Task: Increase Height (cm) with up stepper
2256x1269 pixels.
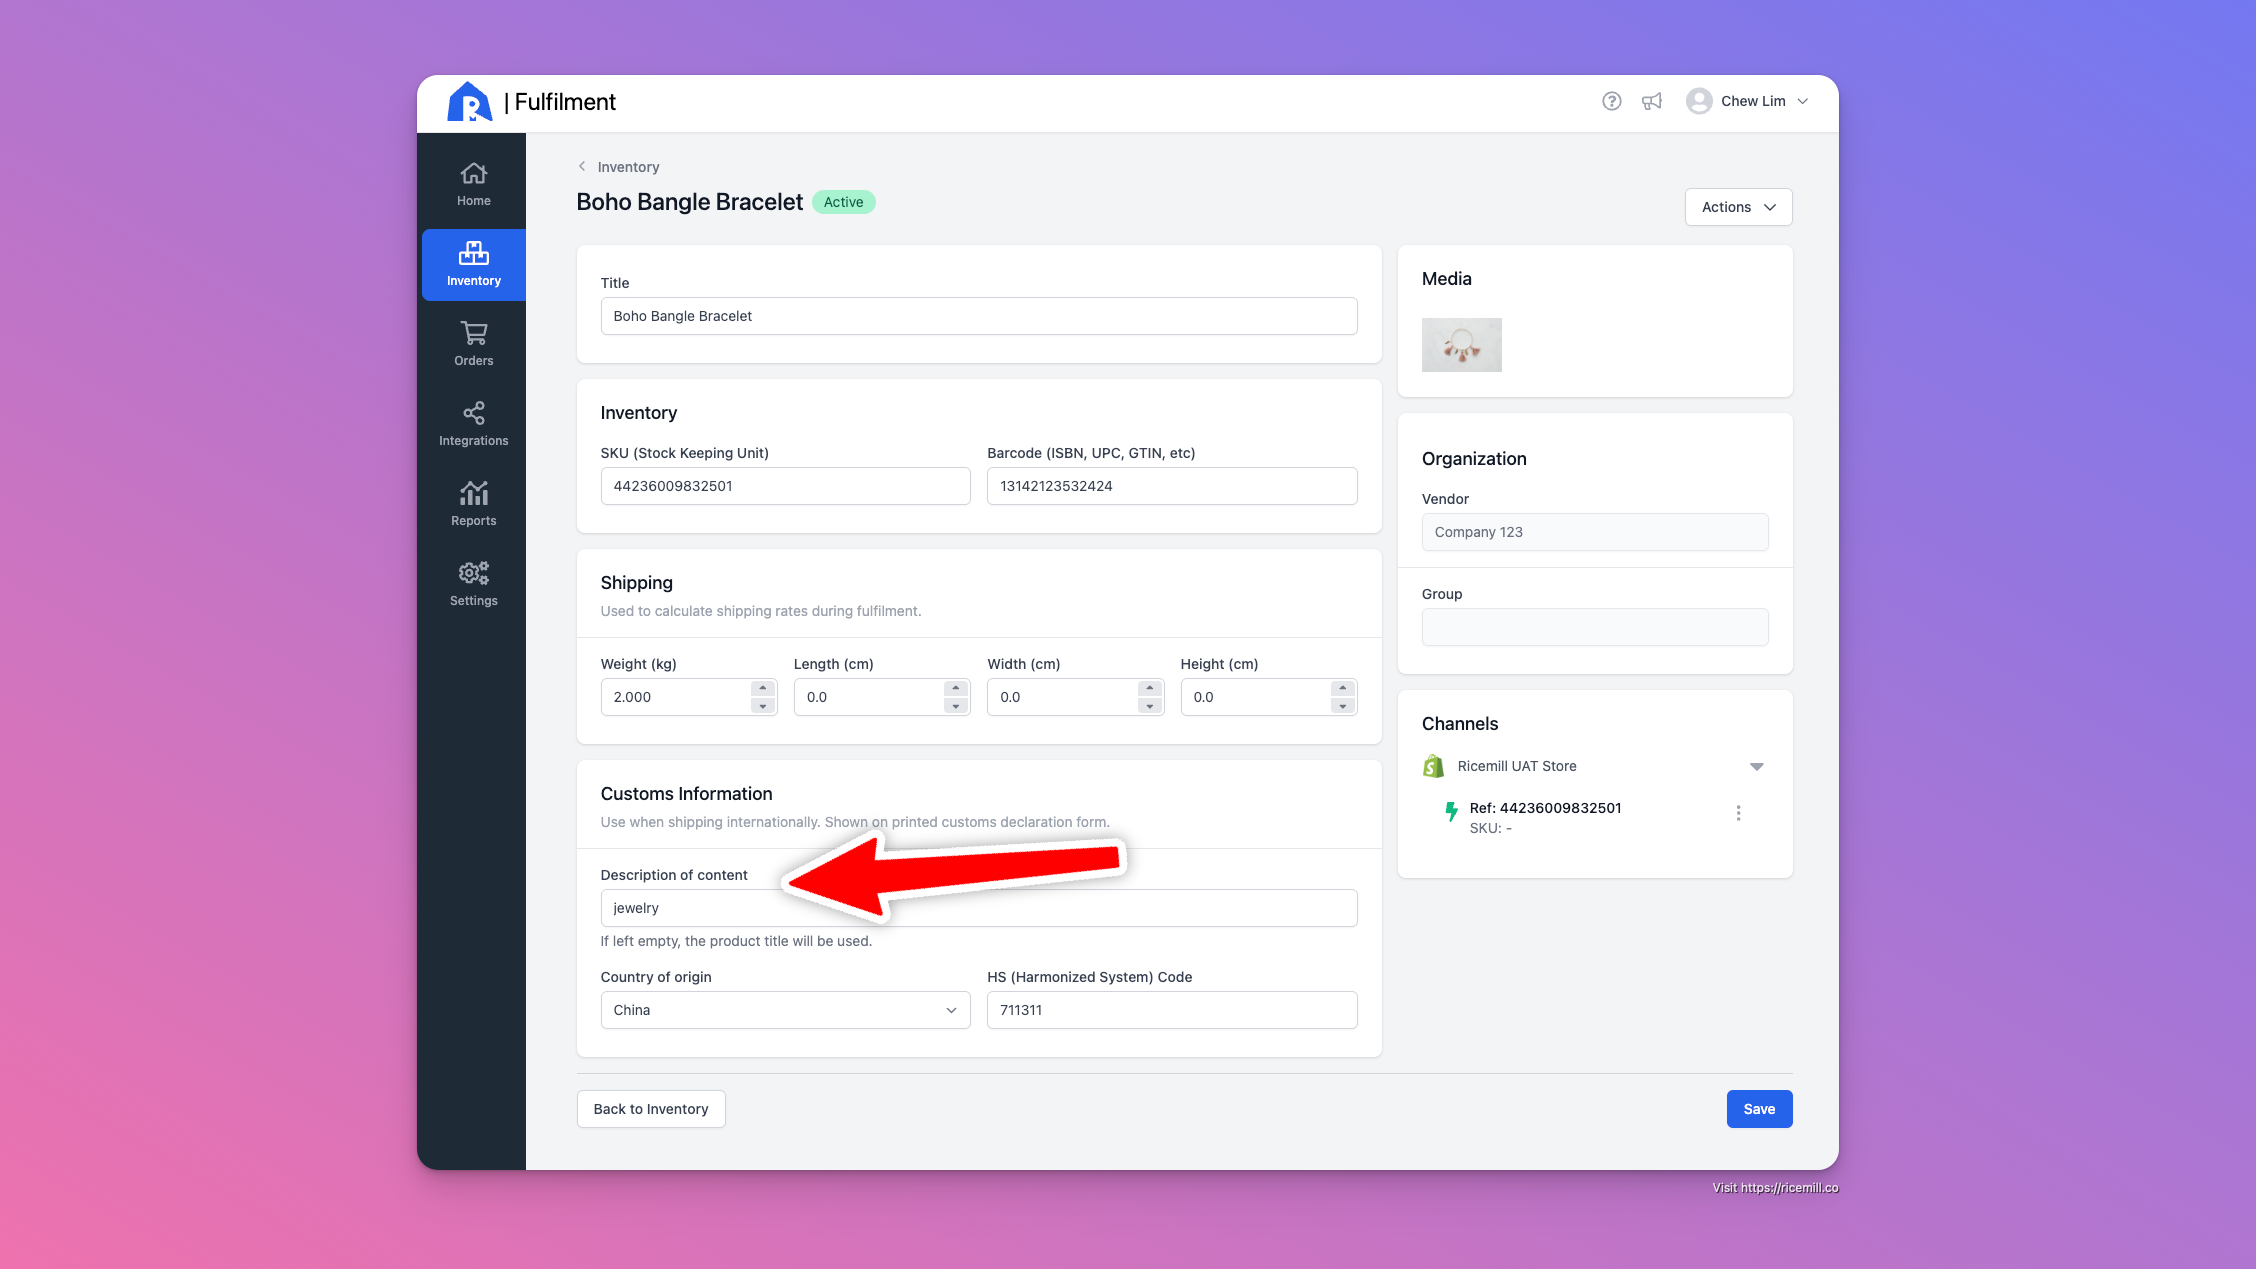Action: pyautogui.click(x=1343, y=688)
